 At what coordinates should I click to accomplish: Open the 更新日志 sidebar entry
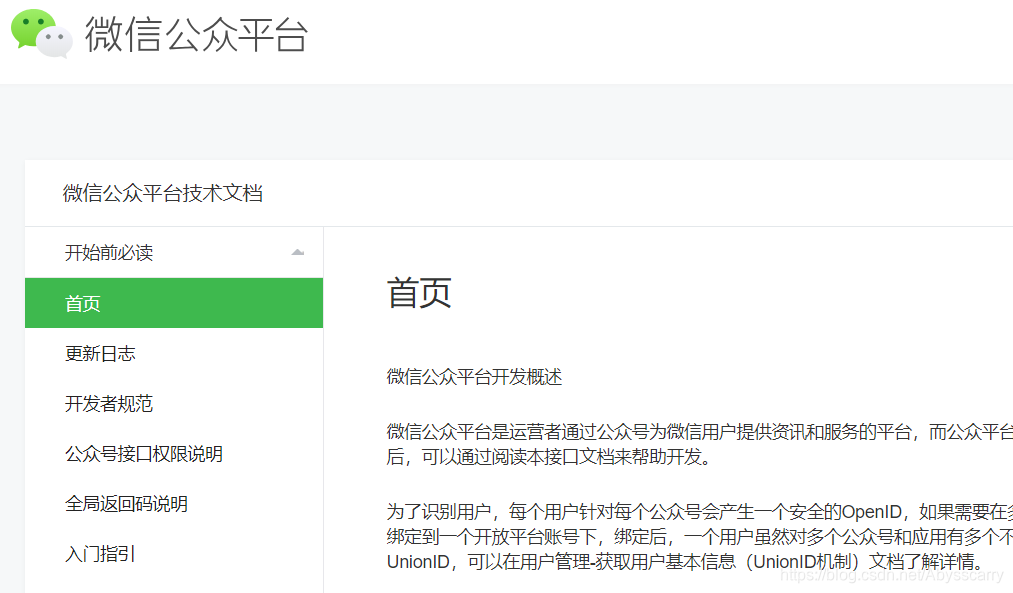pyautogui.click(x=103, y=353)
